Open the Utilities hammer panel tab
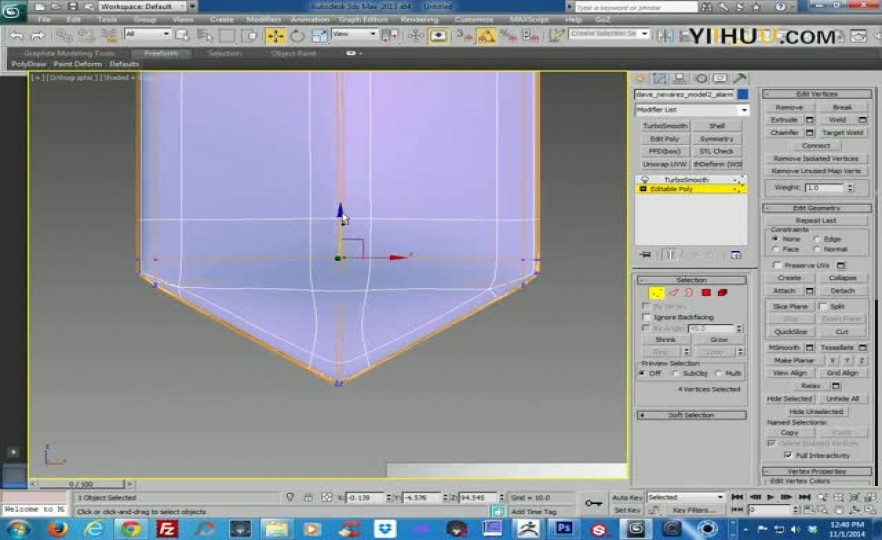This screenshot has height=540, width=882. 740,78
